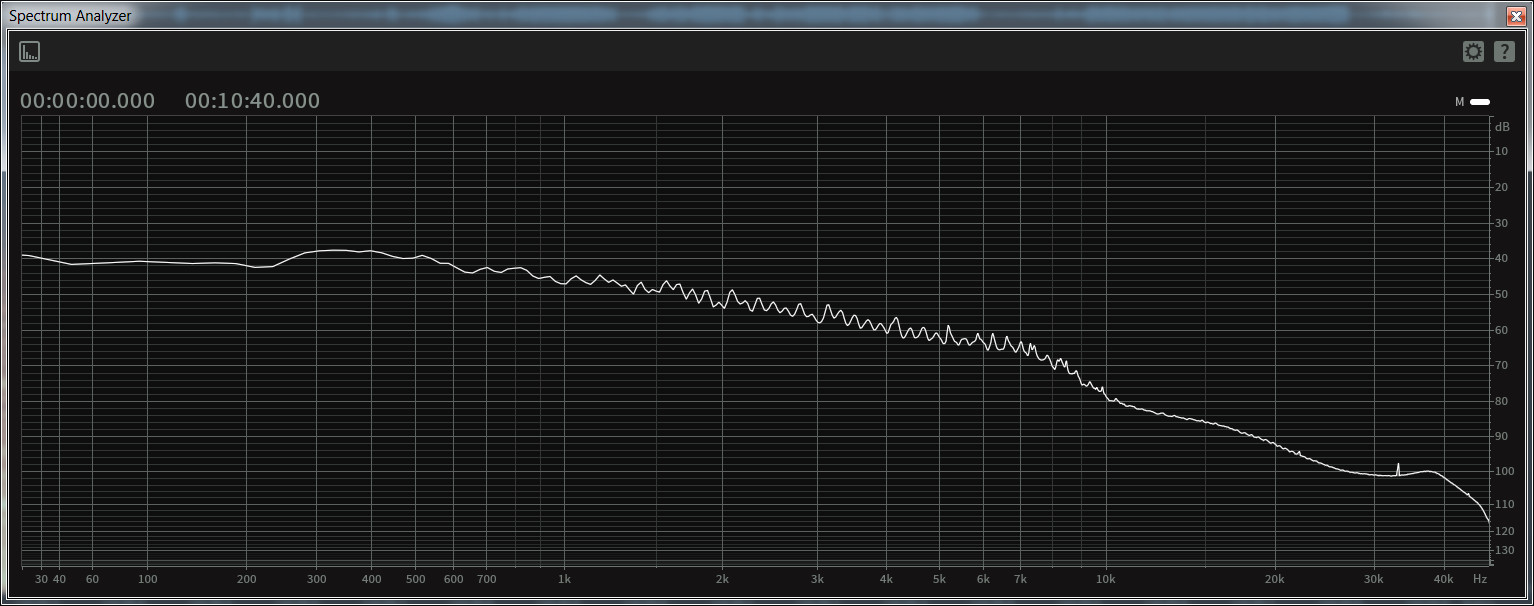Click the 30k frequency axis label

[1374, 579]
